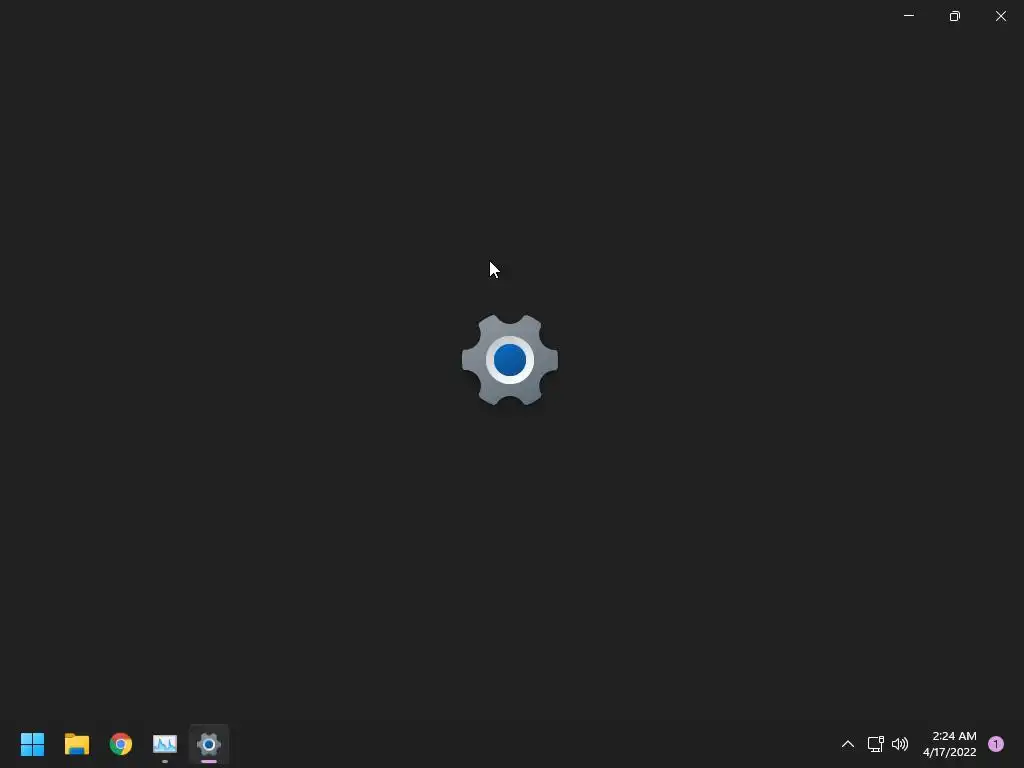Image resolution: width=1024 pixels, height=768 pixels.
Task: Open the Windows Start menu
Action: pyautogui.click(x=32, y=744)
